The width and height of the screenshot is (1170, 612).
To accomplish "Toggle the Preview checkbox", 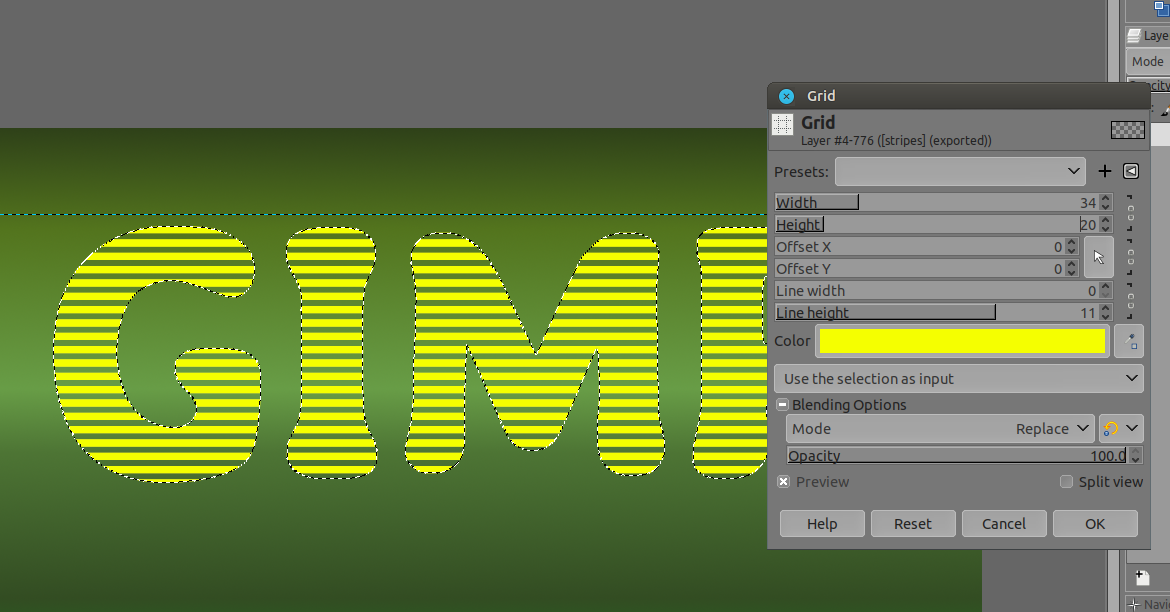I will tap(783, 482).
